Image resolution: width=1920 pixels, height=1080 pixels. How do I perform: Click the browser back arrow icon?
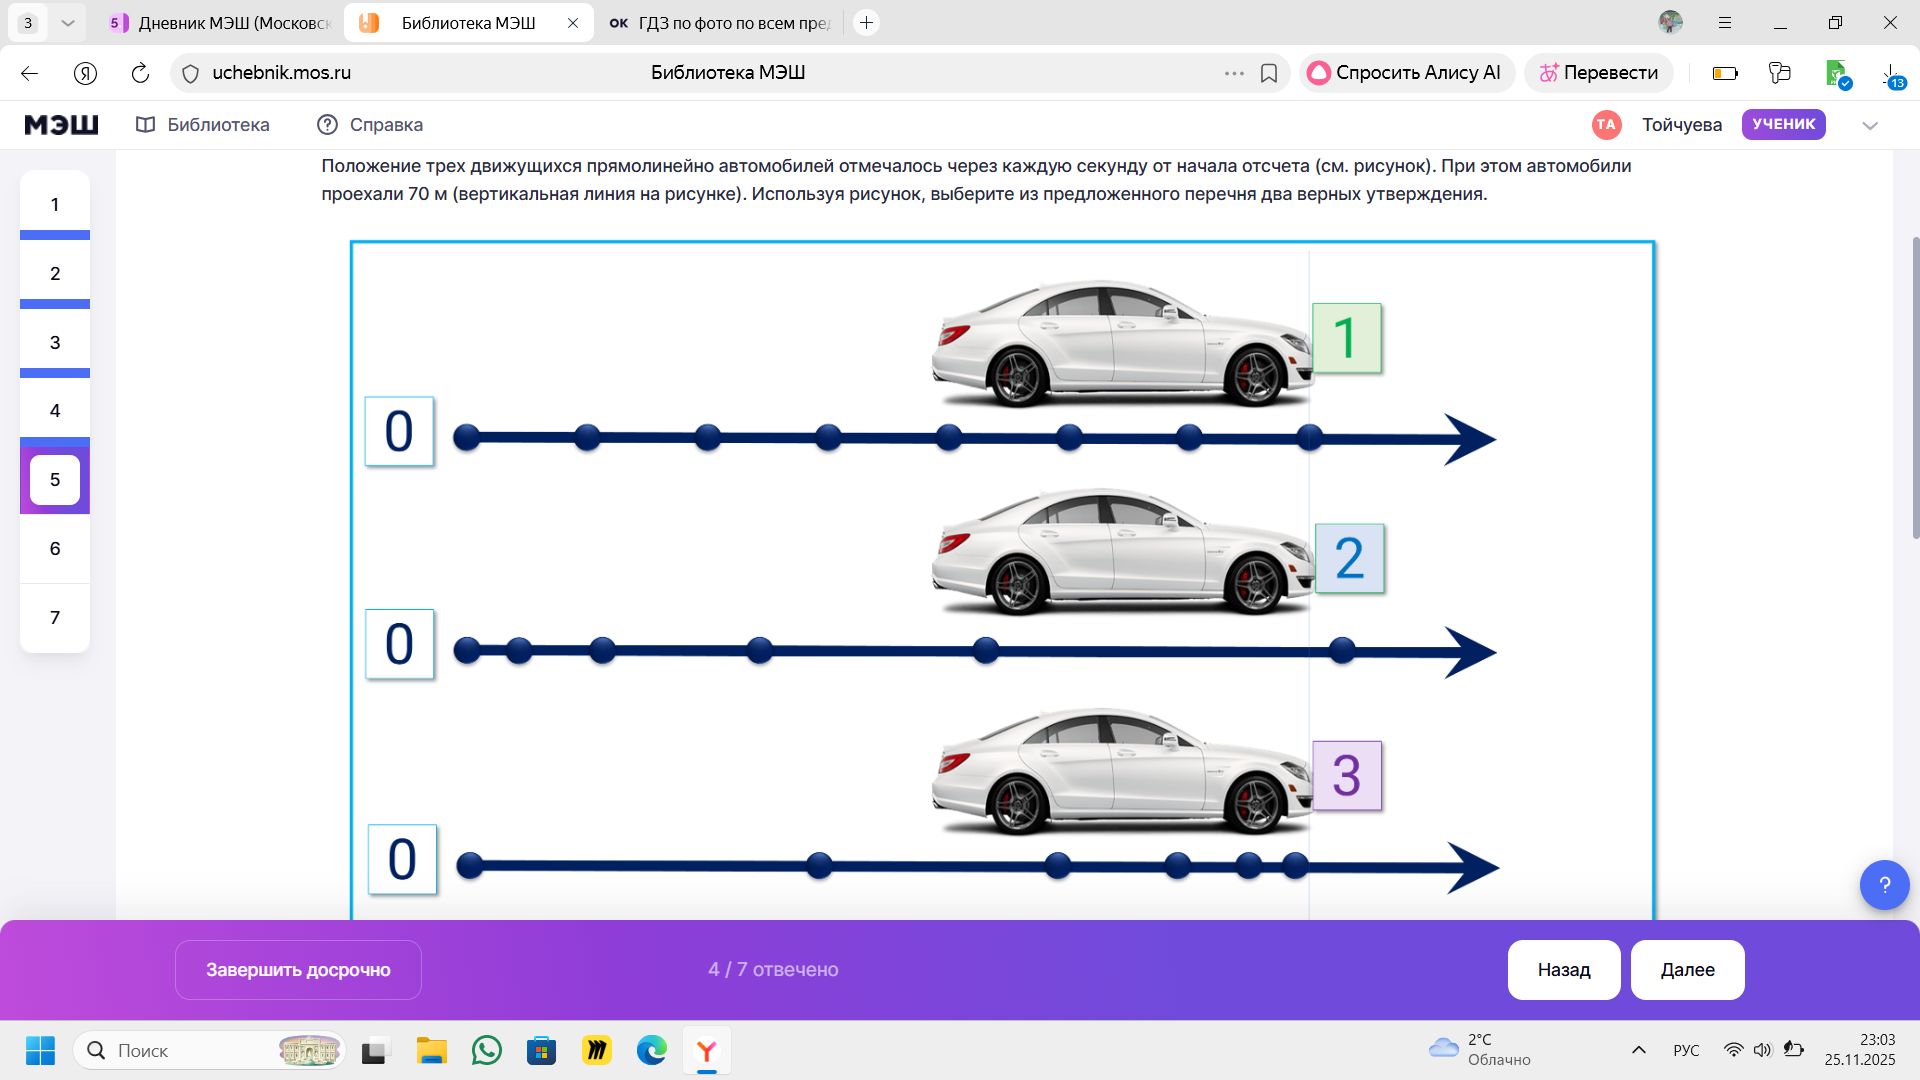click(x=29, y=73)
